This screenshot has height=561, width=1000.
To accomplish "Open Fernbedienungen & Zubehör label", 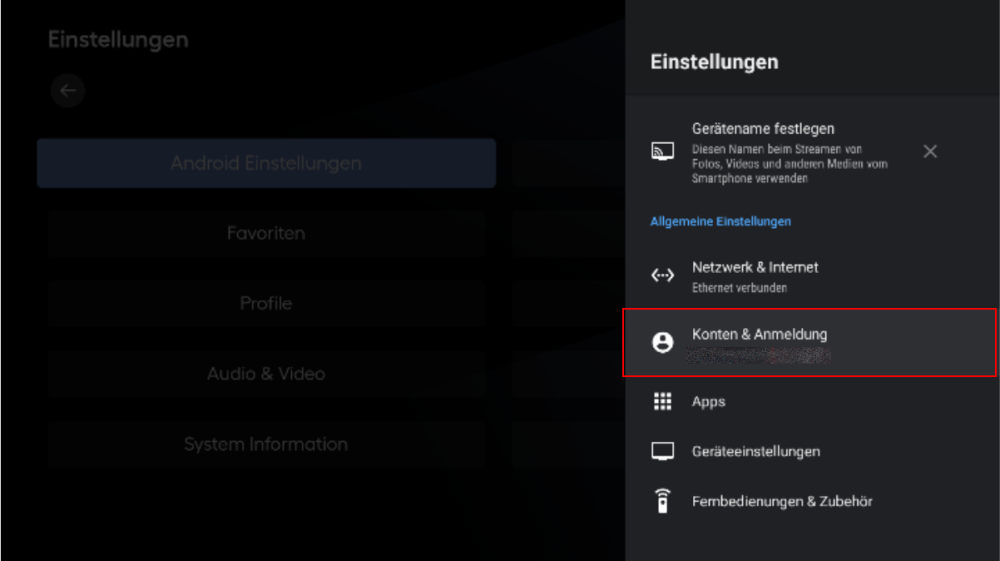I will coord(782,502).
